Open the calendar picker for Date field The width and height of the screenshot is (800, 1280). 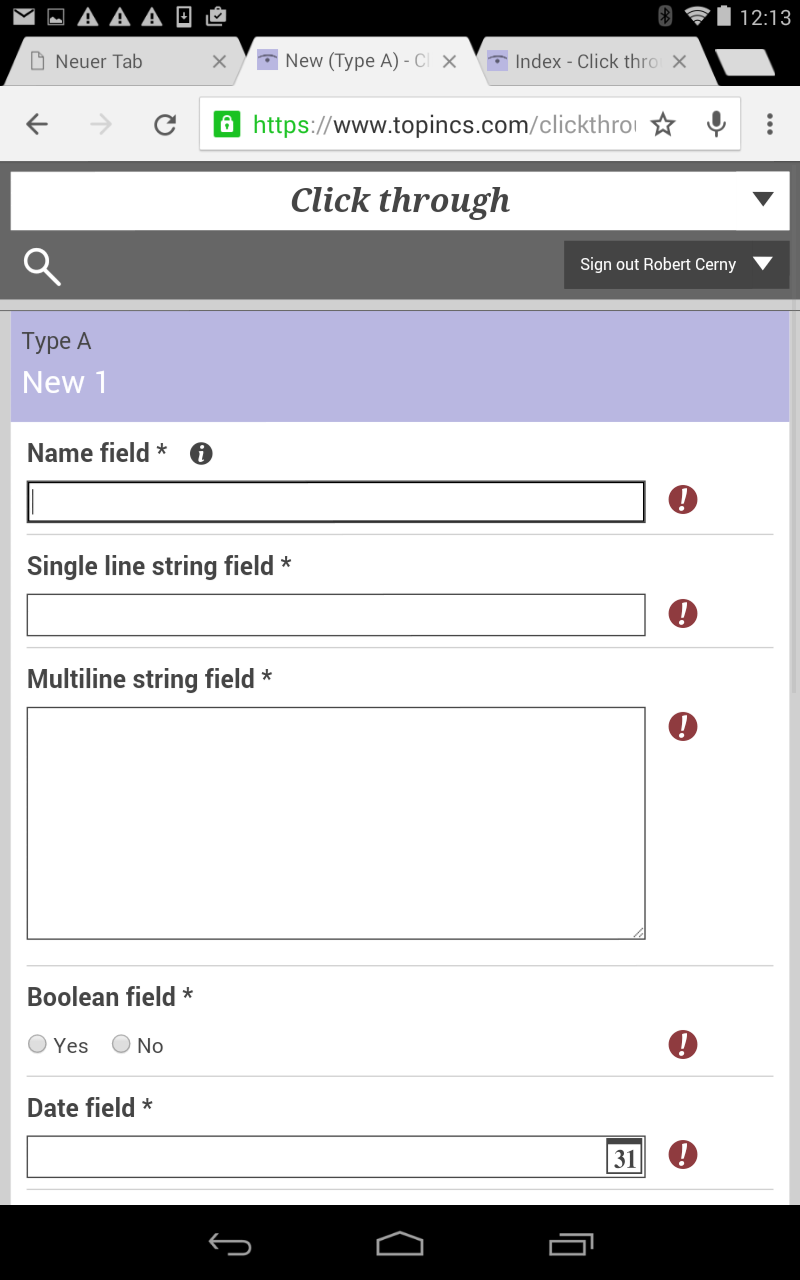pyautogui.click(x=624, y=1156)
